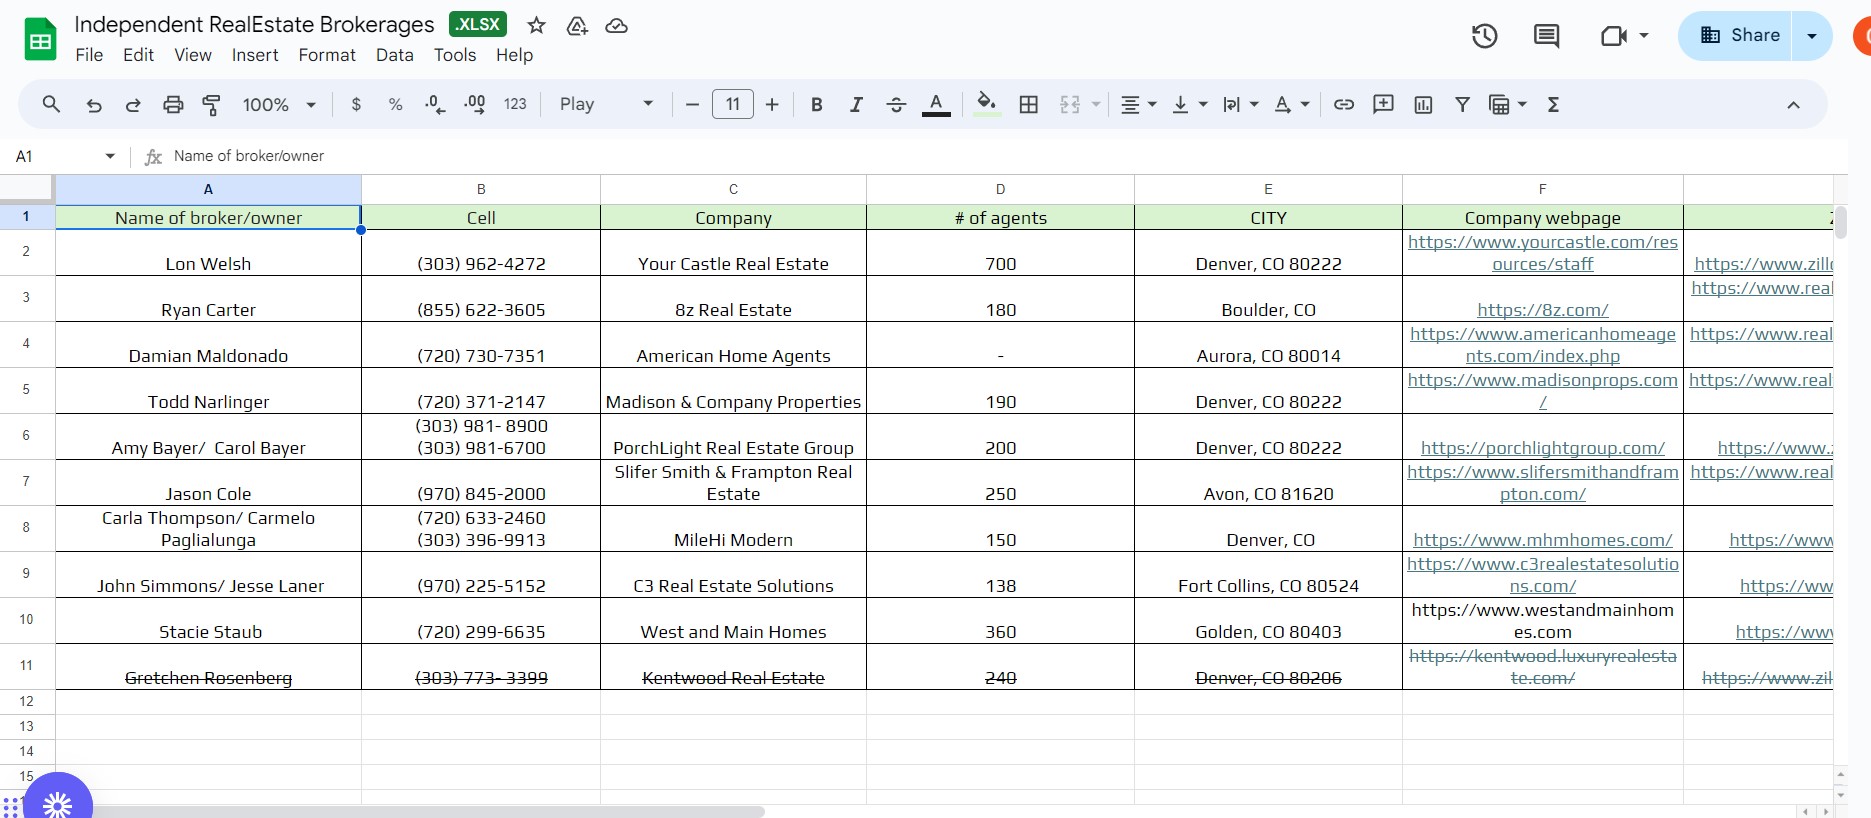Edit the font size field

(733, 104)
